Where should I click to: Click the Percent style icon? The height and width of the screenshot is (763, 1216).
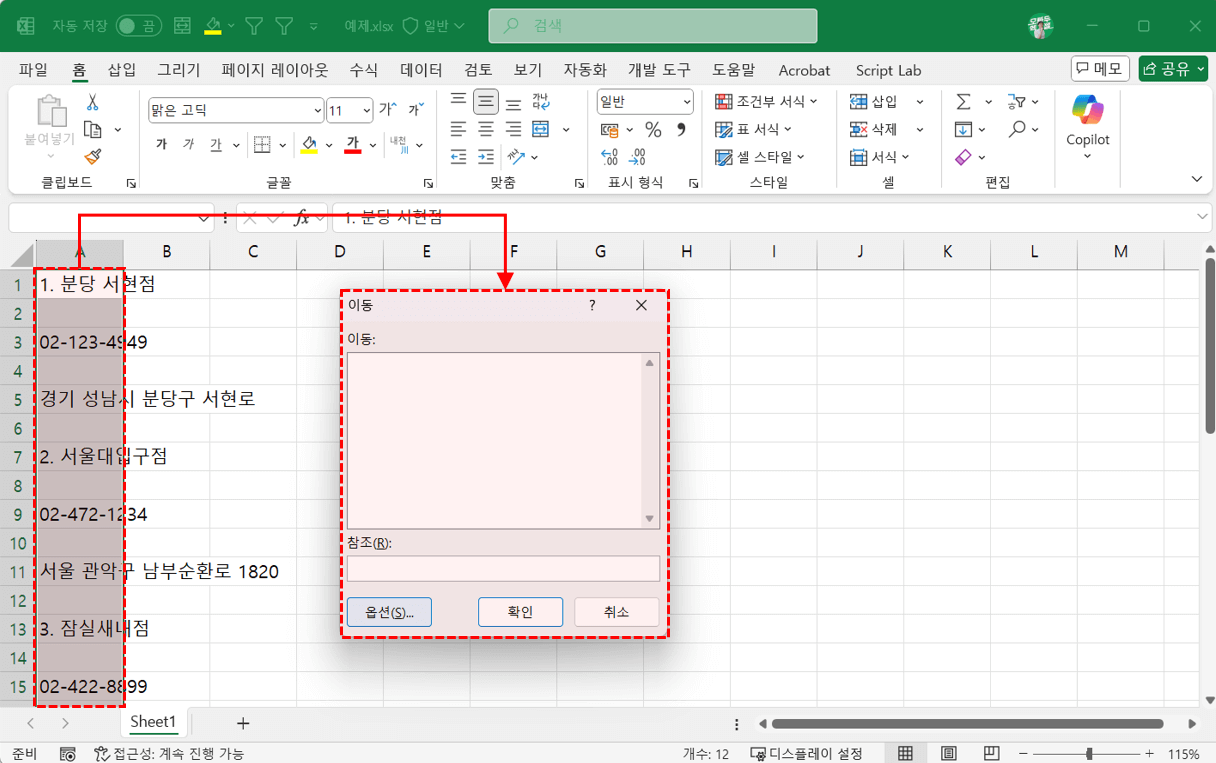[653, 130]
